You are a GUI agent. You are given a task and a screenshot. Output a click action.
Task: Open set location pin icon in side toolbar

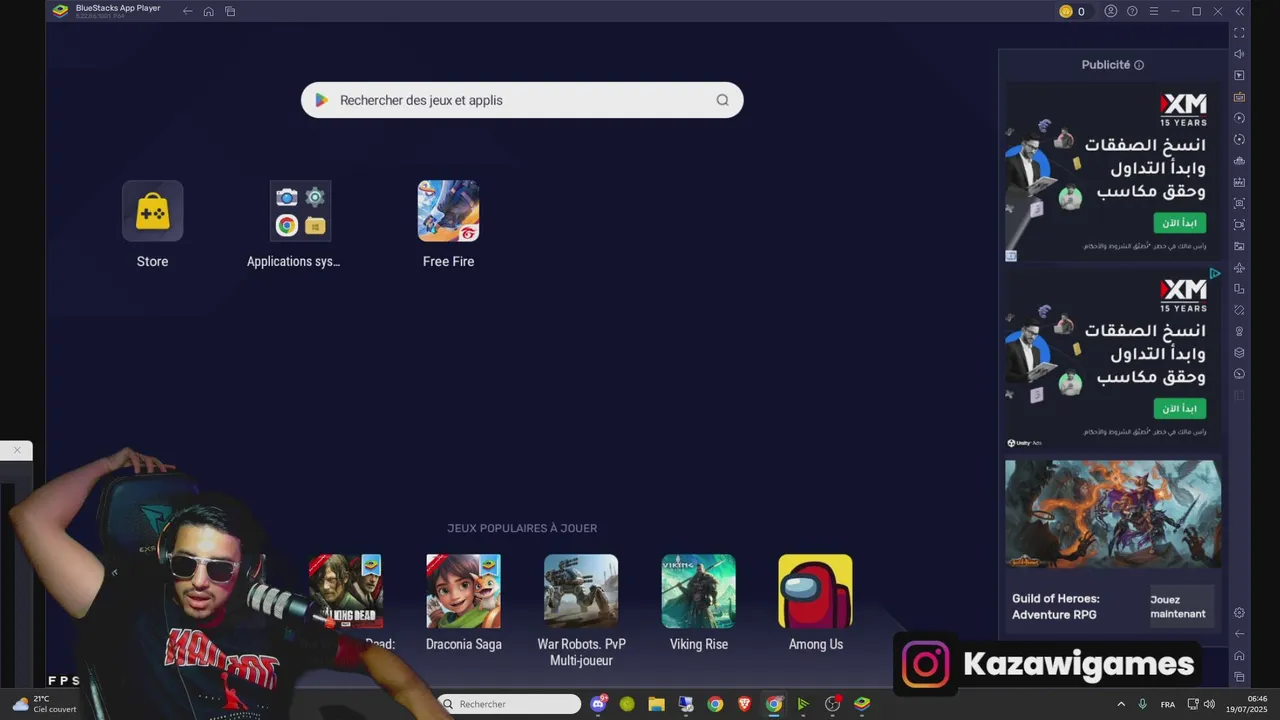tap(1239, 331)
